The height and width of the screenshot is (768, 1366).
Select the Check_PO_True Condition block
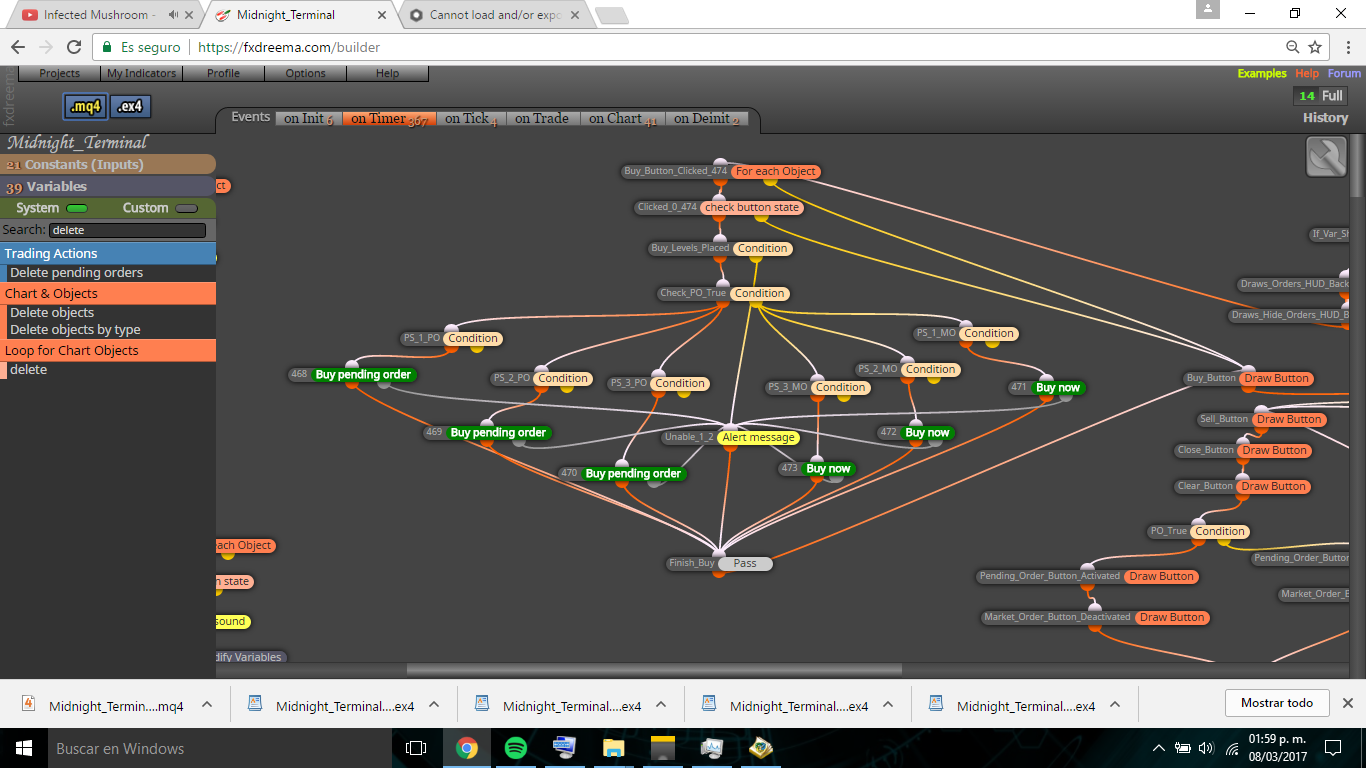(759, 294)
